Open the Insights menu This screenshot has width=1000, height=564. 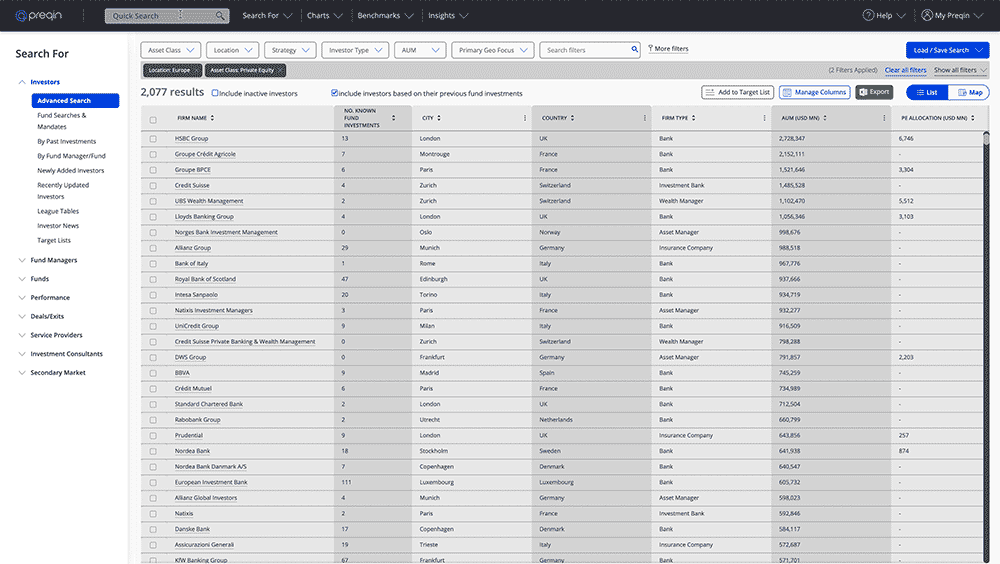[x=448, y=15]
